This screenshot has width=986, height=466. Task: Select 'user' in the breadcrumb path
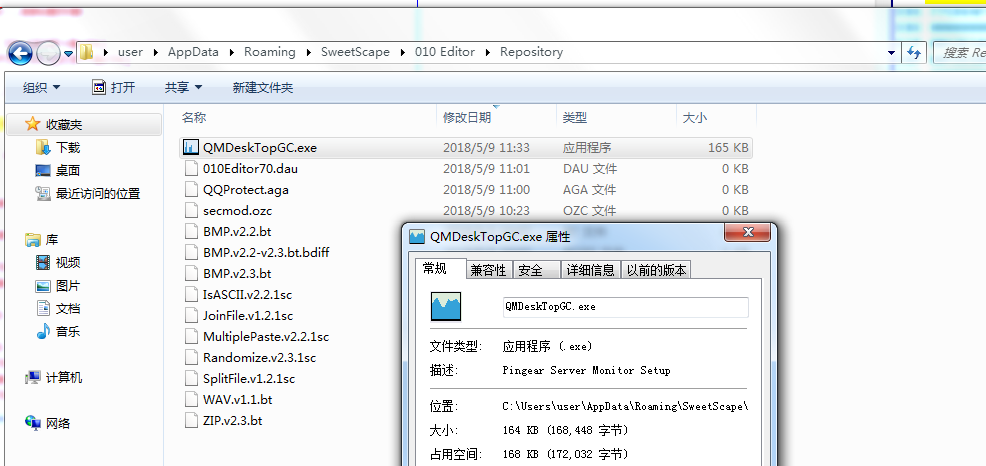[130, 52]
